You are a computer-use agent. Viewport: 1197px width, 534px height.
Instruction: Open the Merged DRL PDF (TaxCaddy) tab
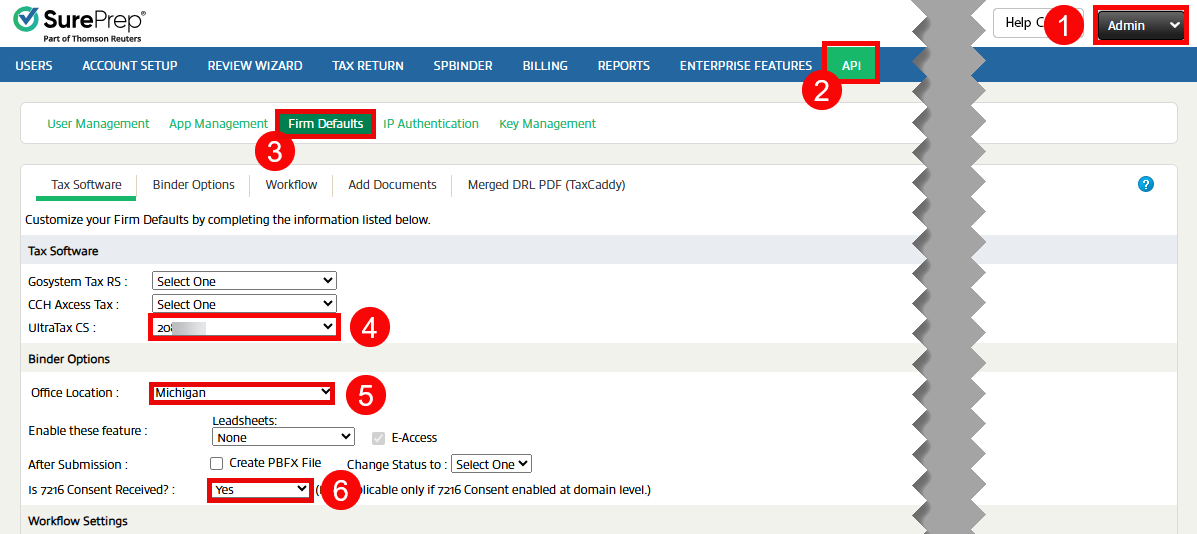tap(546, 185)
